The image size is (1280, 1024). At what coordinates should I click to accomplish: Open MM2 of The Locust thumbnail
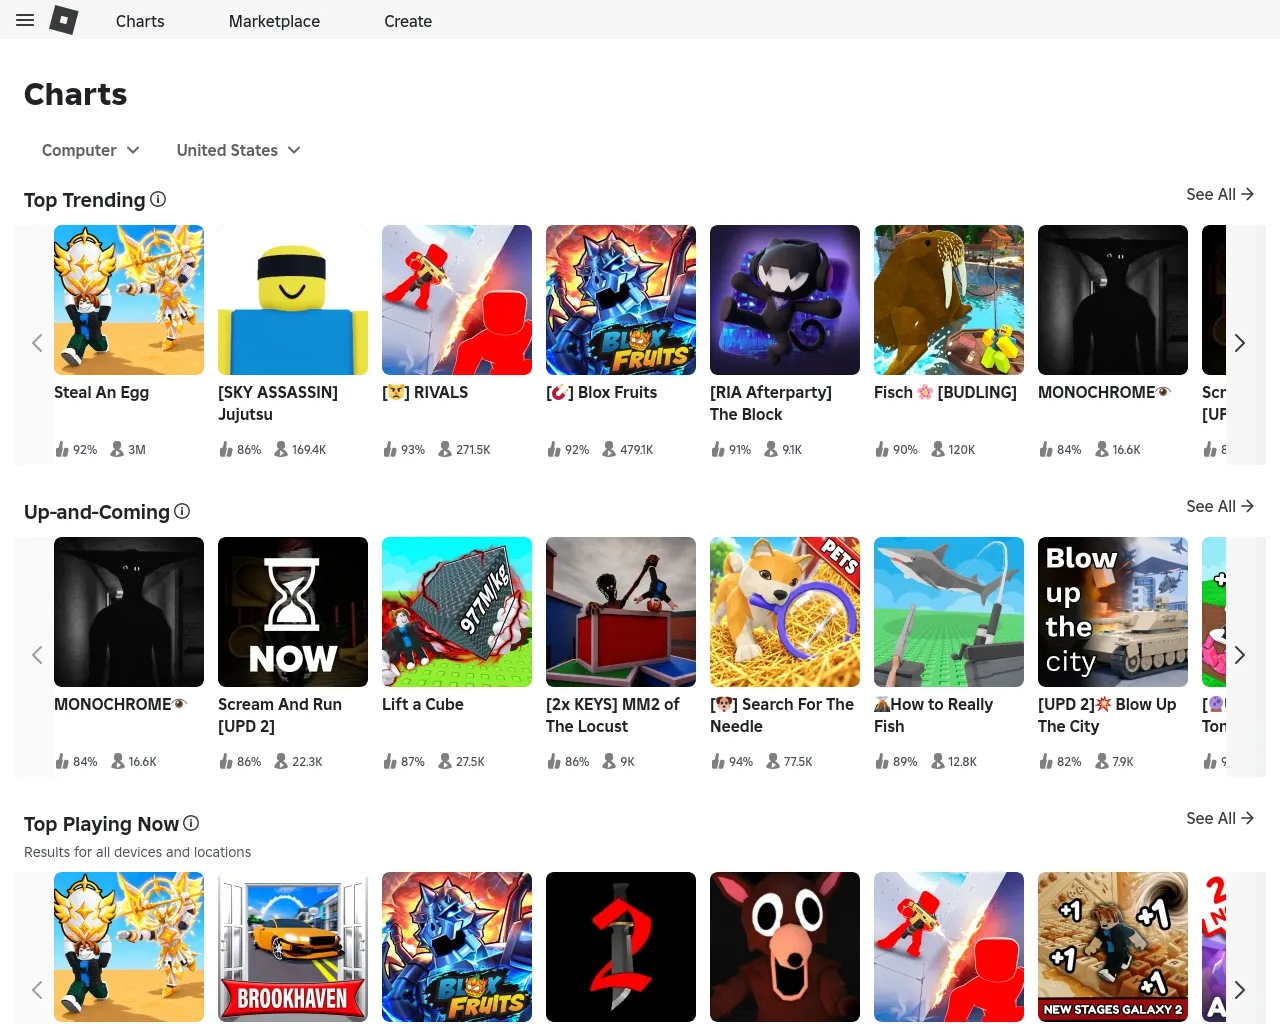point(621,612)
